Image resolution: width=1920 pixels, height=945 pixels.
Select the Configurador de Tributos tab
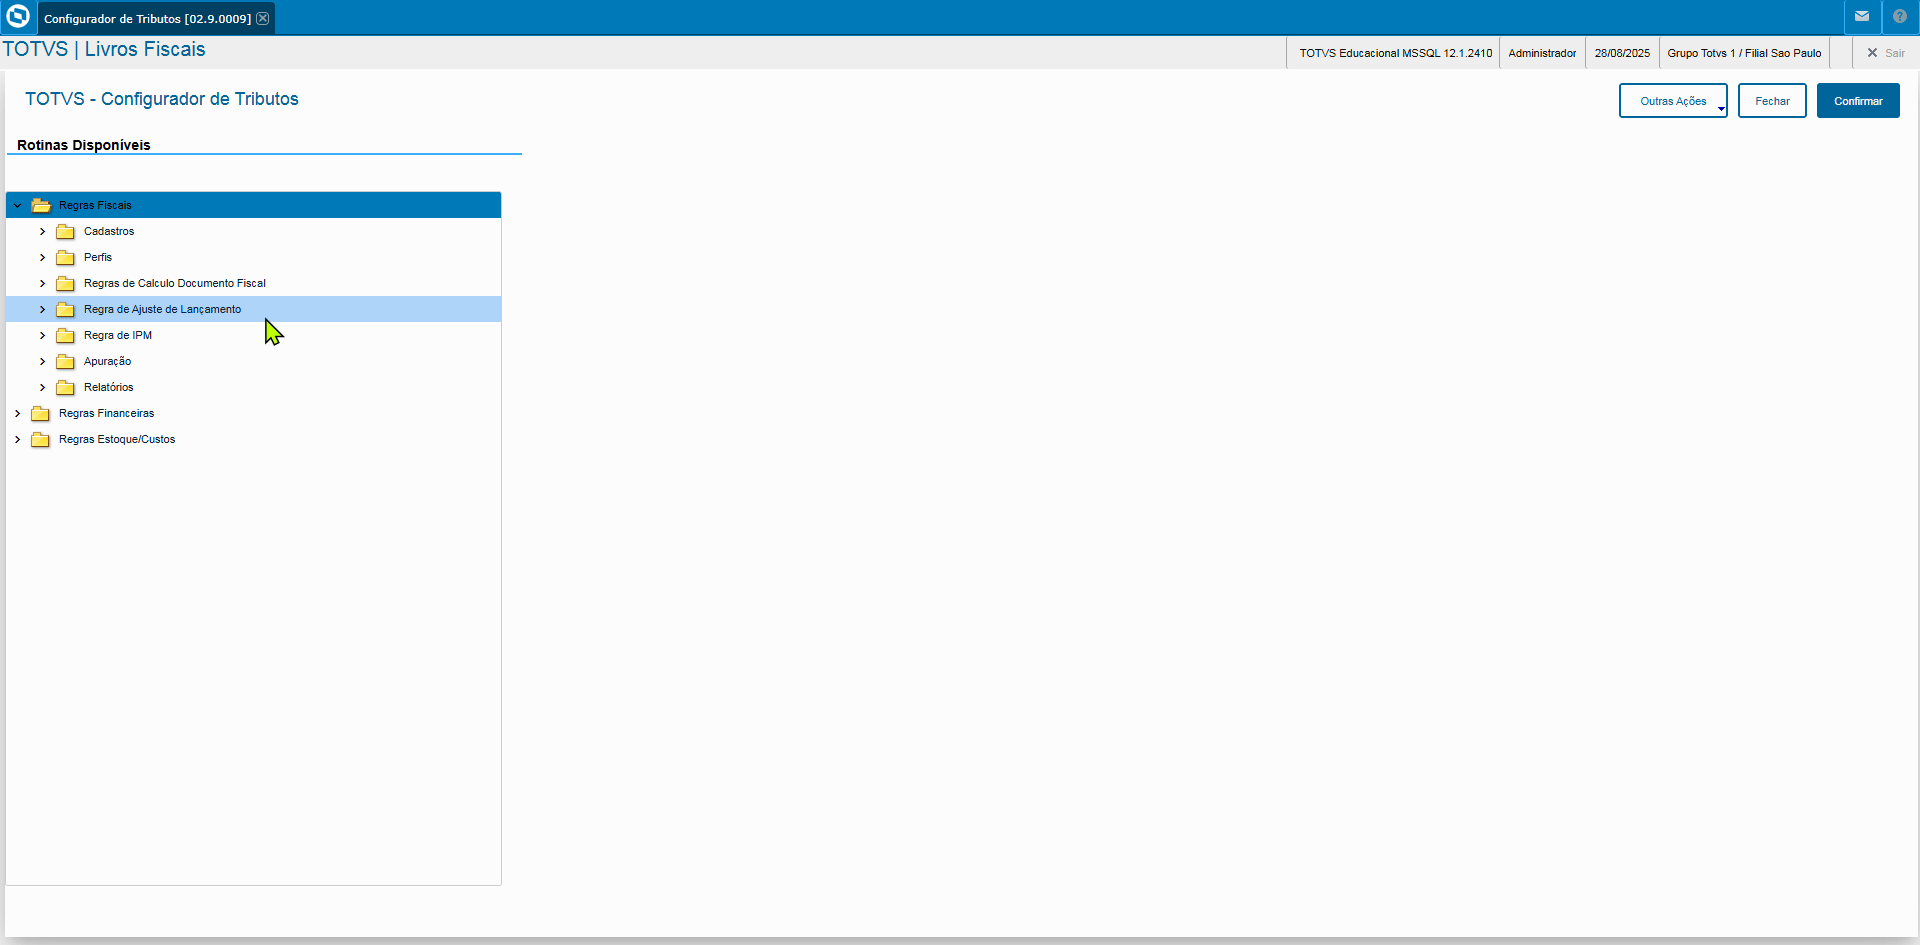[147, 18]
